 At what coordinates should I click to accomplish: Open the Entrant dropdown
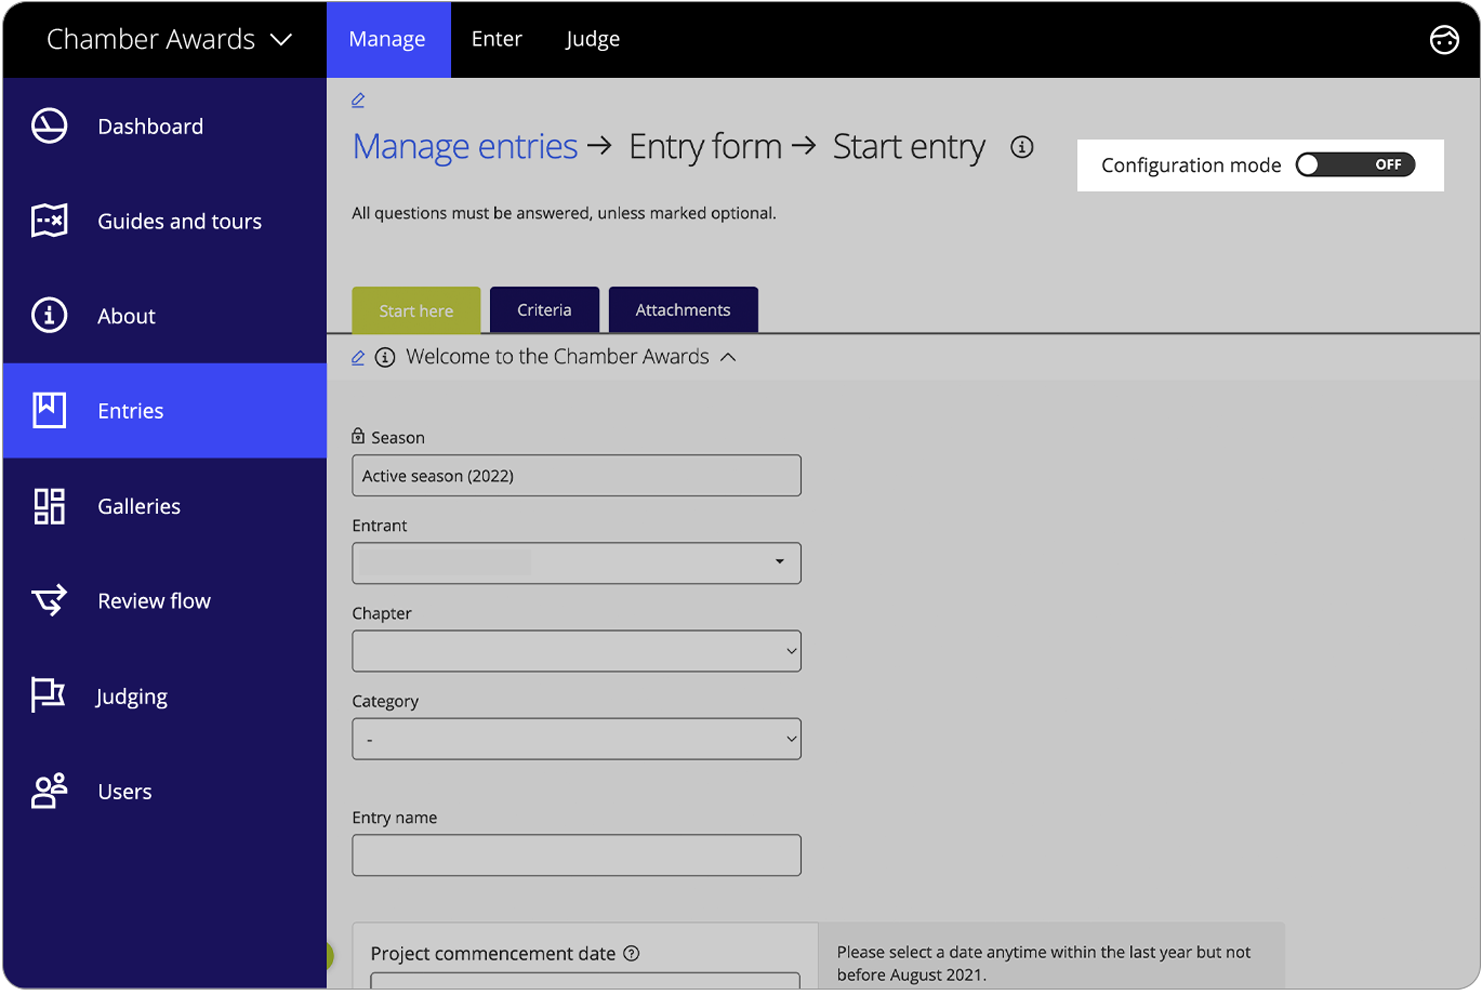[x=779, y=563]
